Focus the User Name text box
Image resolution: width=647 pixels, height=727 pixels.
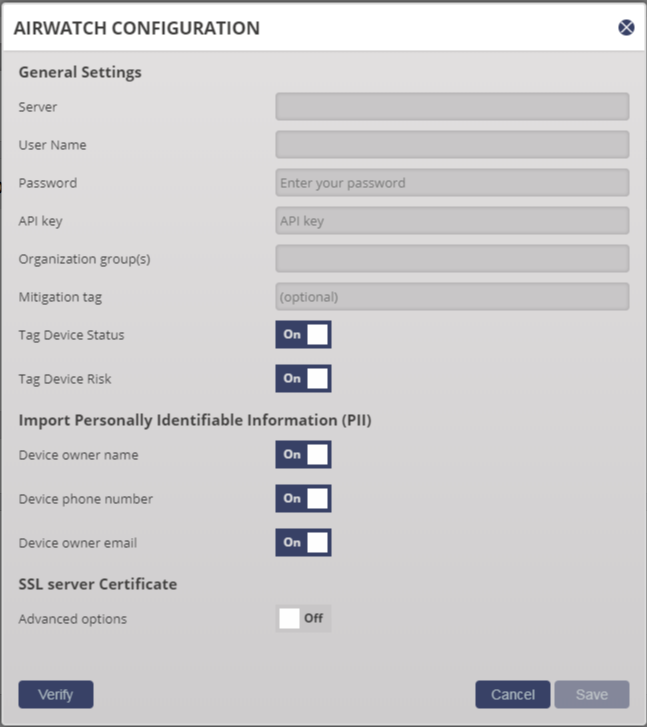click(452, 145)
